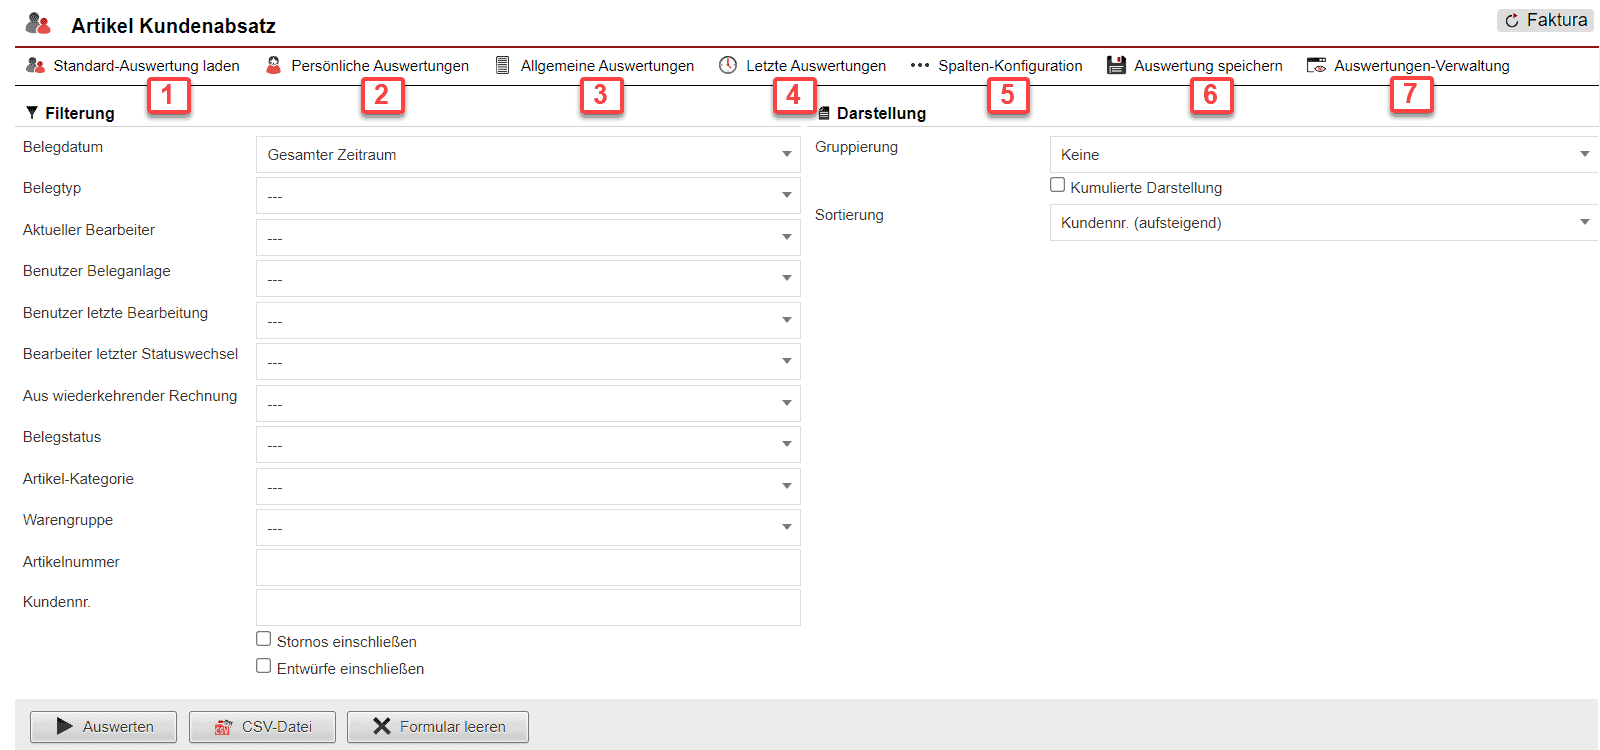Click the Letzte Auswertungen clock icon
This screenshot has width=1600, height=750.
coord(728,65)
